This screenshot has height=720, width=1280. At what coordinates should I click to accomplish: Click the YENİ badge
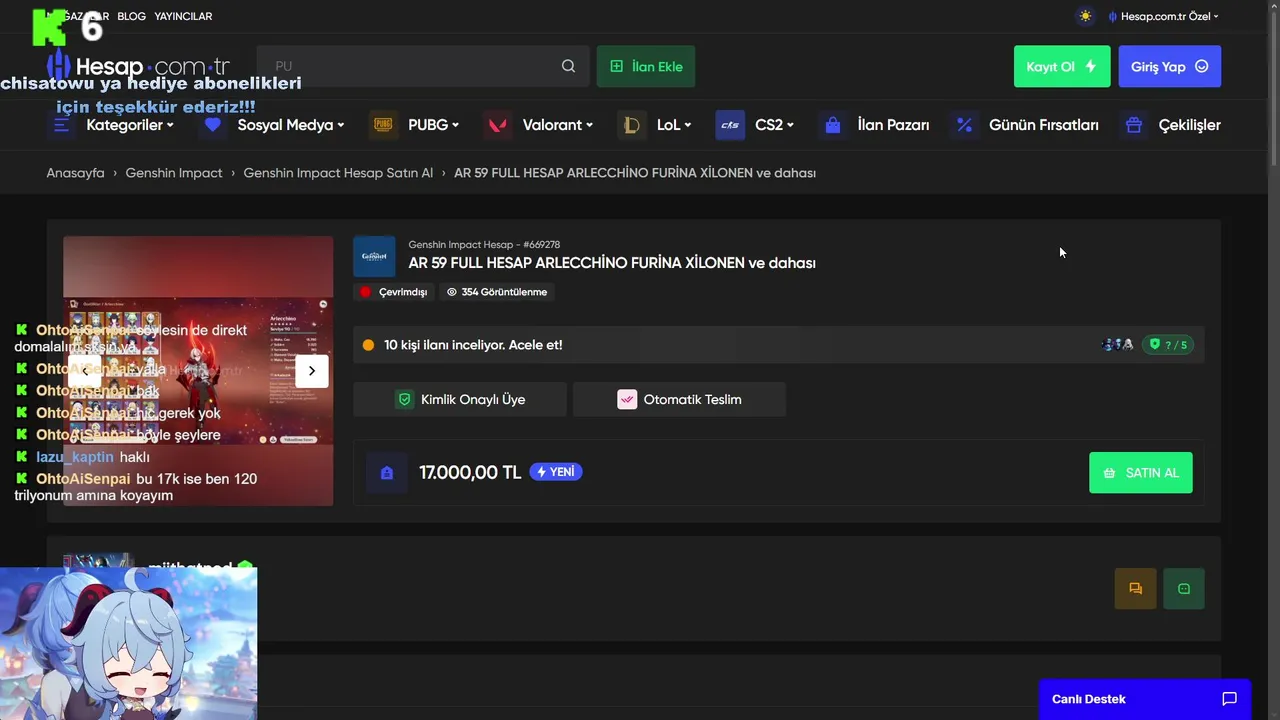pos(556,472)
